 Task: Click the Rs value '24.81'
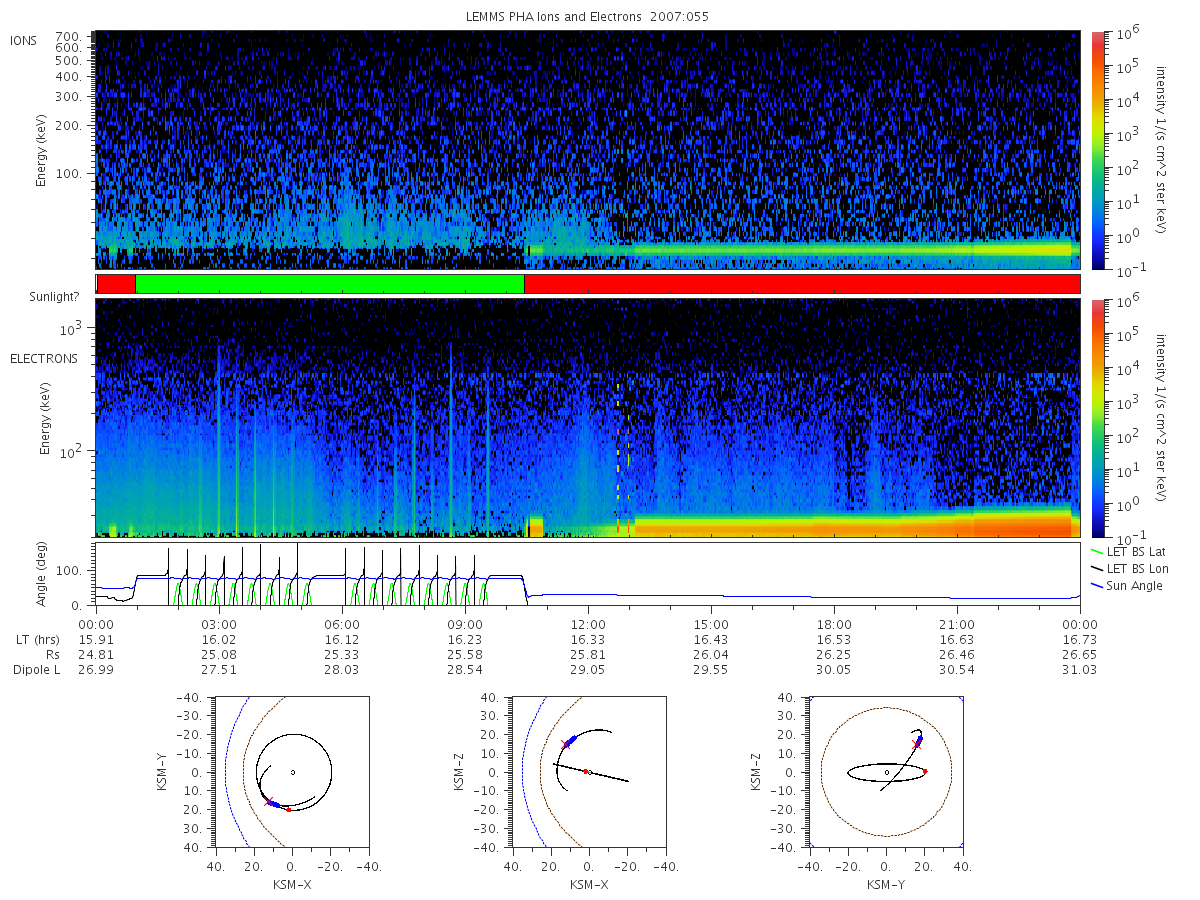(x=95, y=654)
